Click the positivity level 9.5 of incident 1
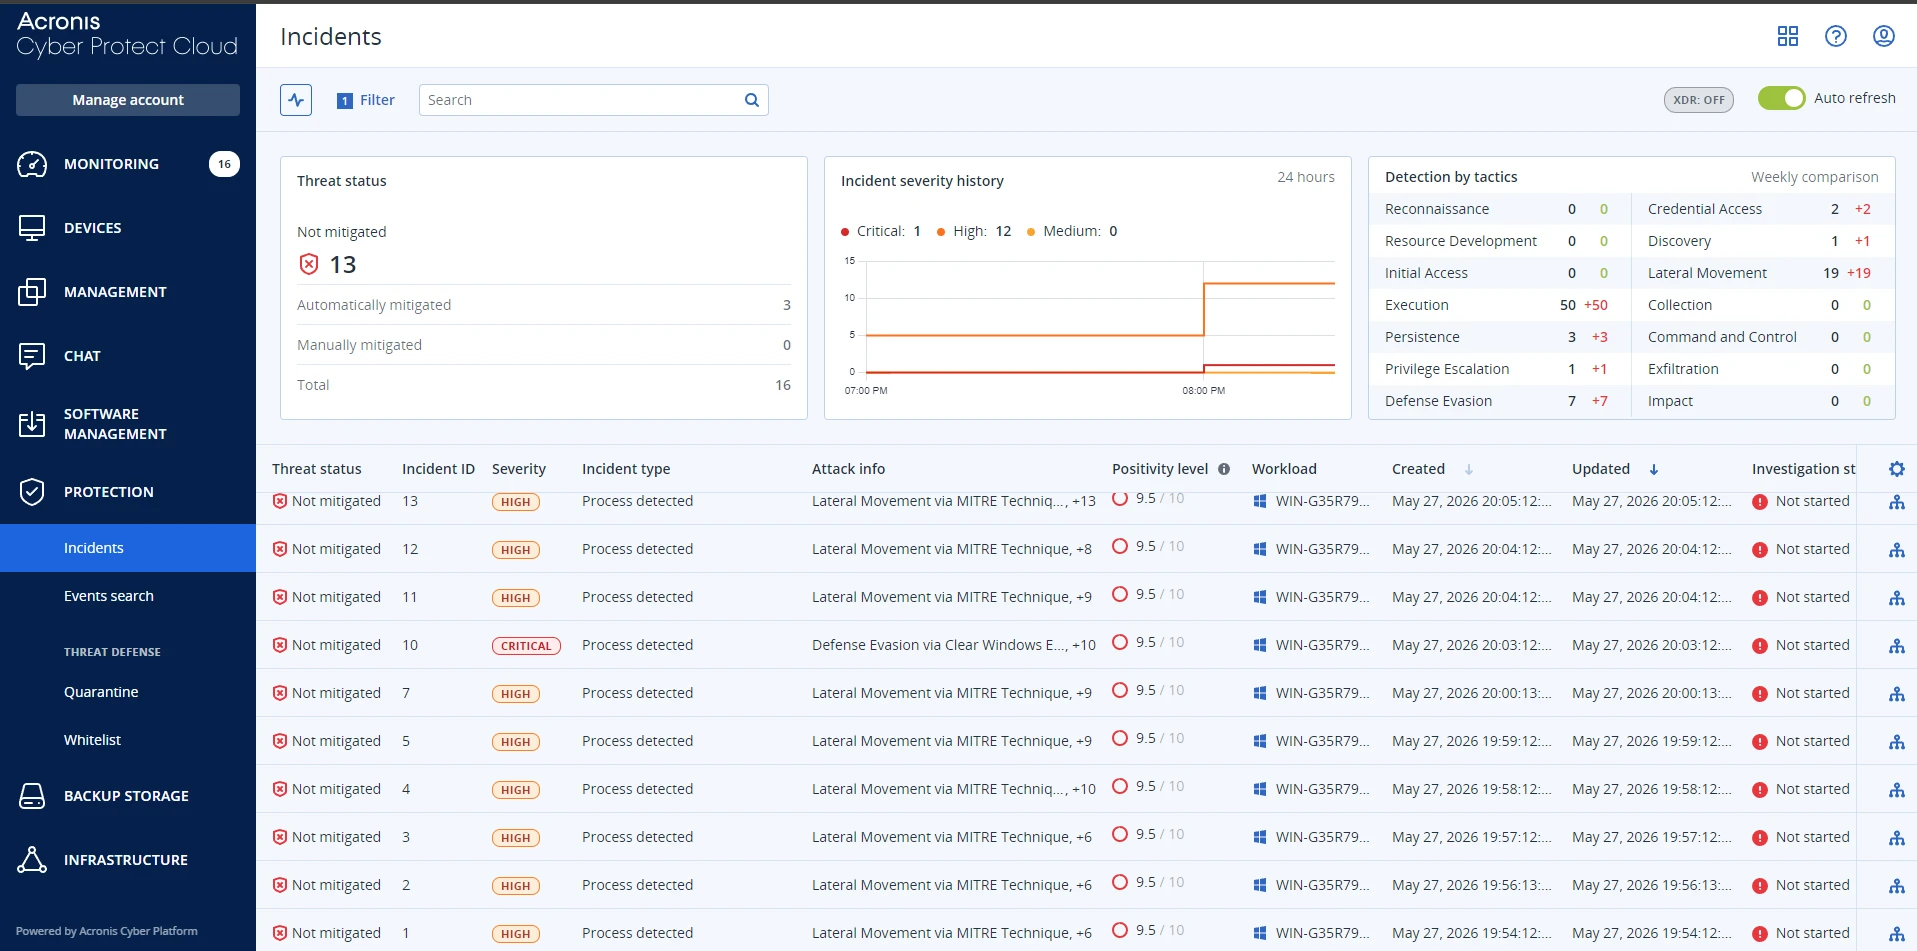1917x951 pixels. [x=1146, y=930]
